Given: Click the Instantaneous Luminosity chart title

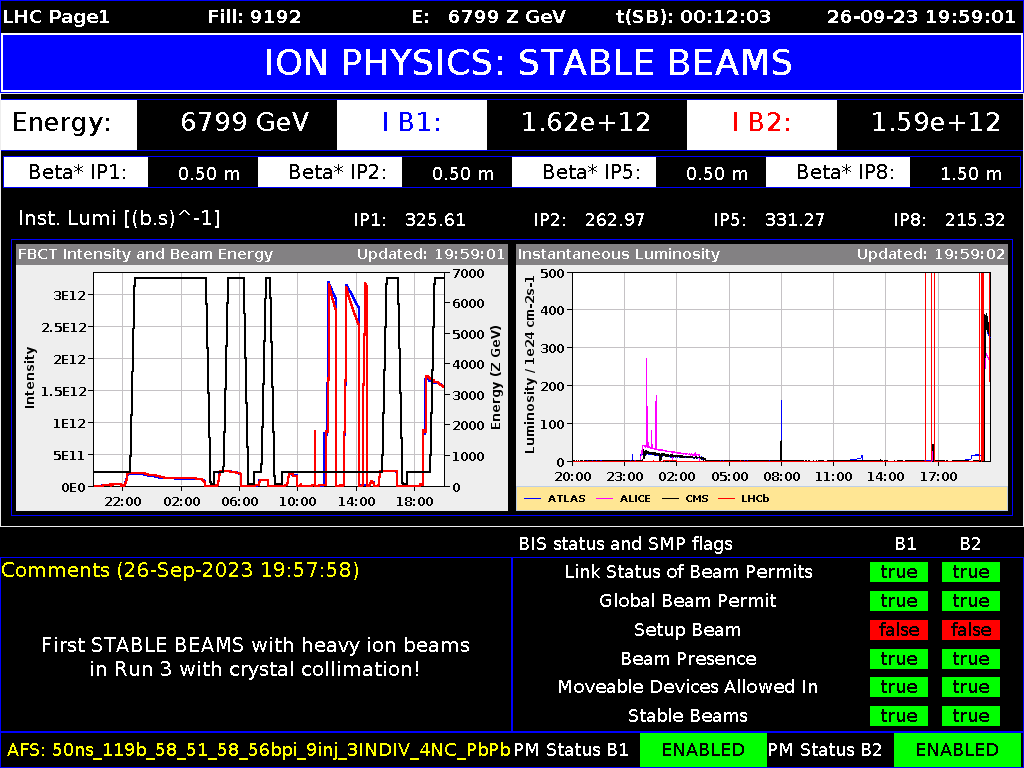Looking at the screenshot, I should click(618, 254).
